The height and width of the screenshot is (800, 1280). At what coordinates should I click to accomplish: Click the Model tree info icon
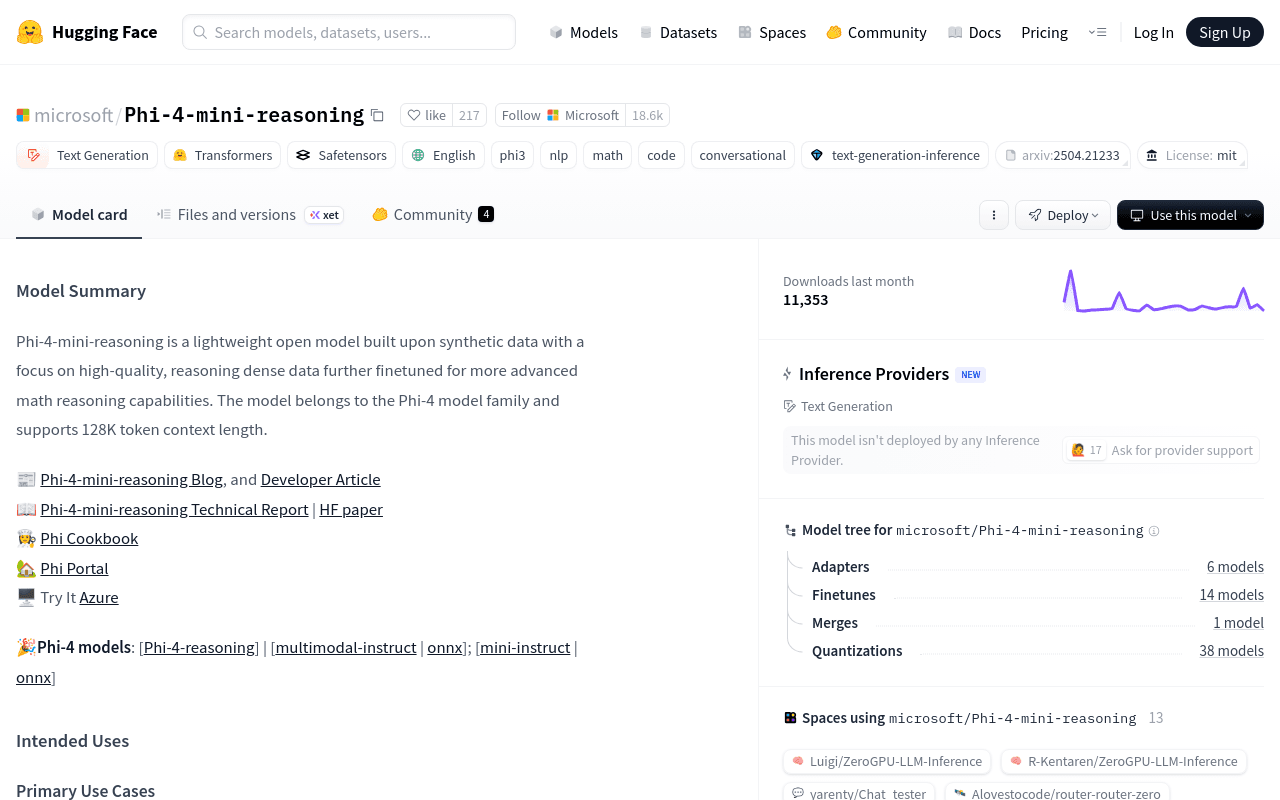click(x=1154, y=531)
